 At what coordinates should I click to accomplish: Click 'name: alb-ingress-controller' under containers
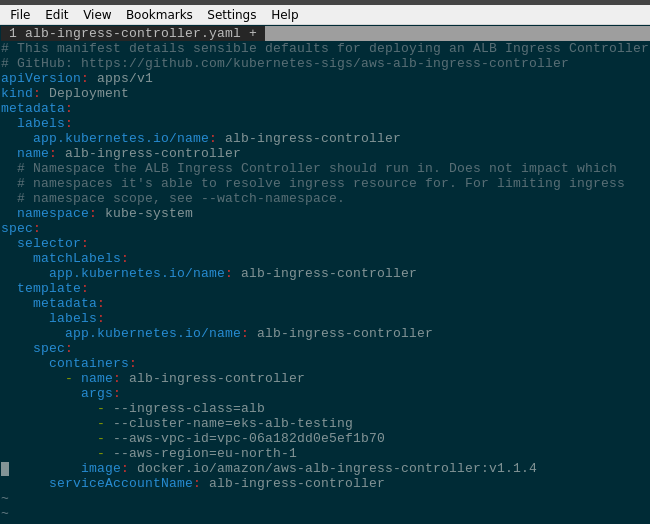(192, 378)
